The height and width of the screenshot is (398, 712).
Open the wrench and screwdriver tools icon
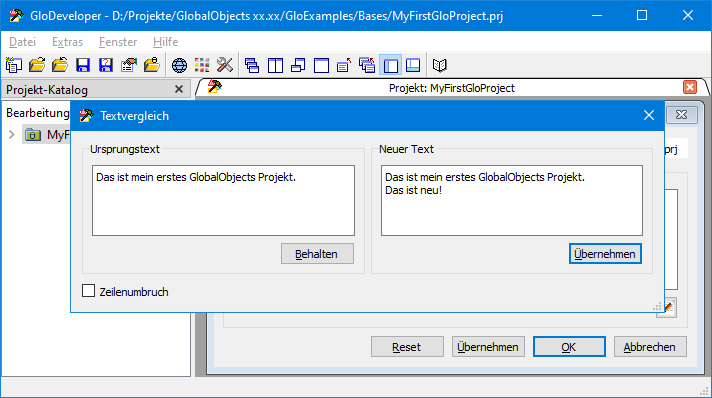(225, 65)
